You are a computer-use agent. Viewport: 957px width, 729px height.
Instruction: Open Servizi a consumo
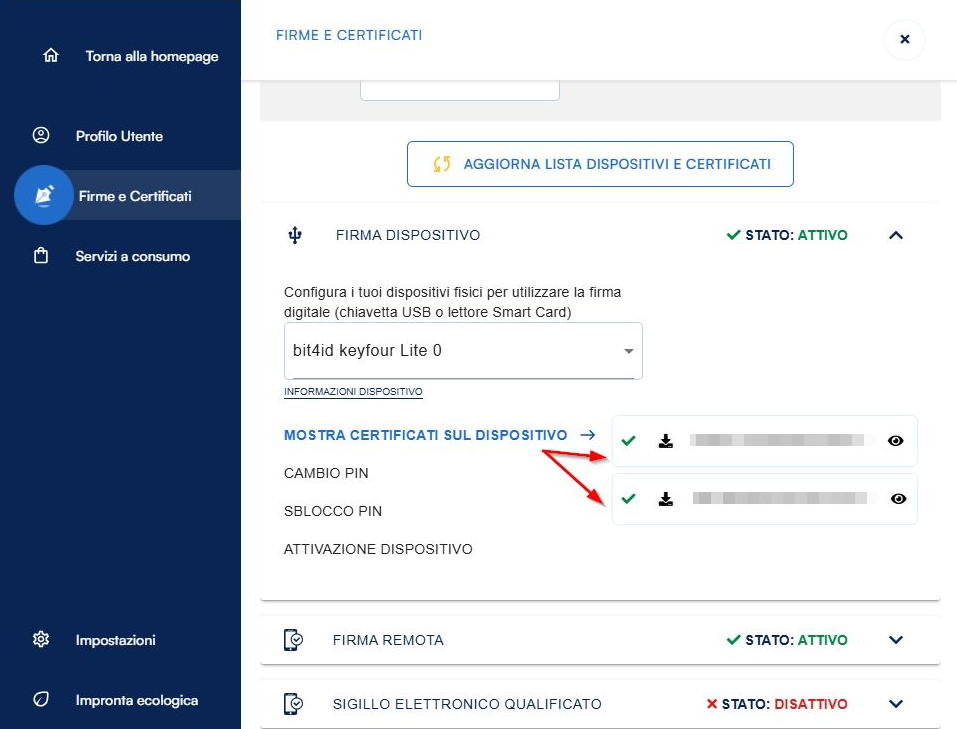pyautogui.click(x=132, y=256)
